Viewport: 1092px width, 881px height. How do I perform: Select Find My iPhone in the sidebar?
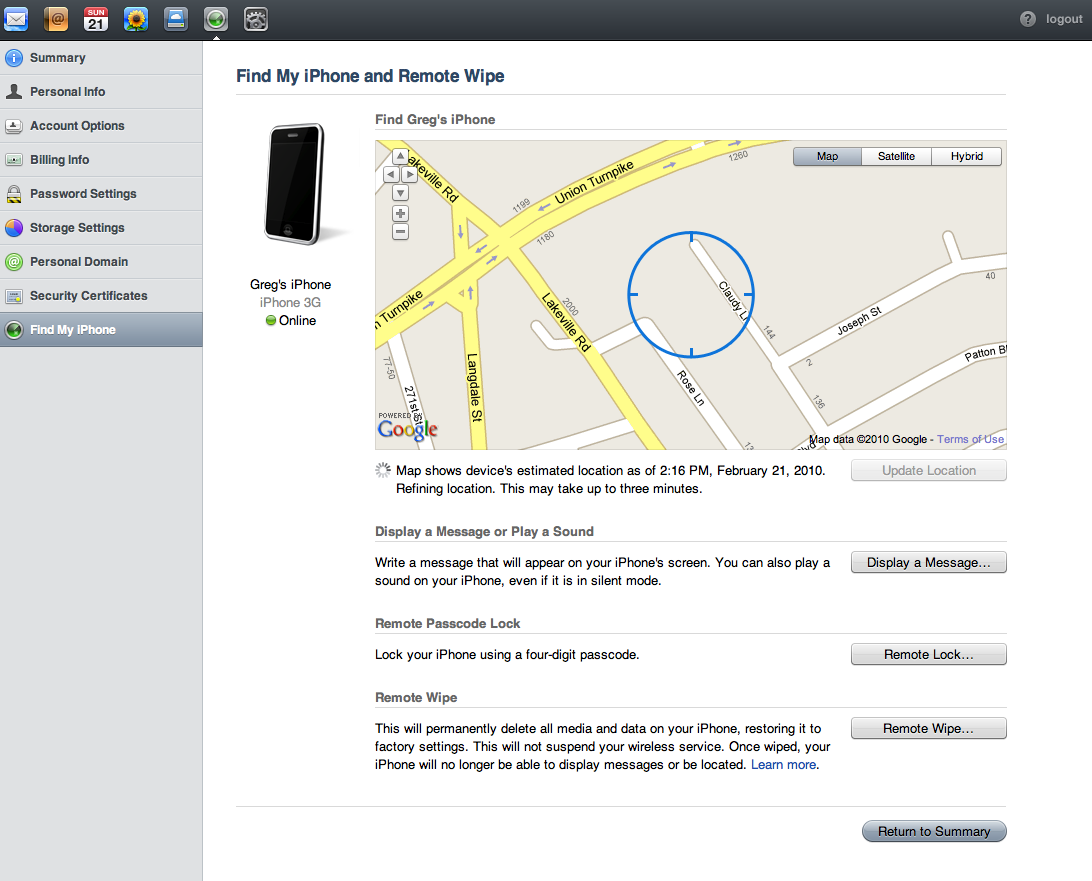[101, 329]
